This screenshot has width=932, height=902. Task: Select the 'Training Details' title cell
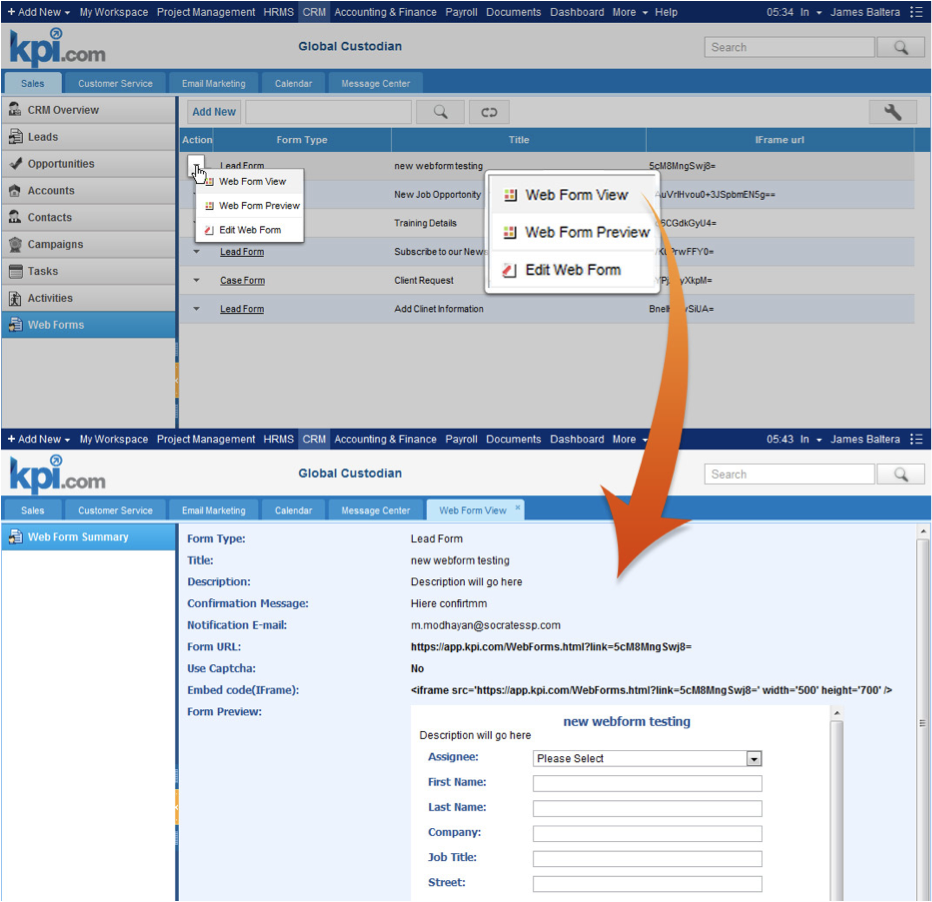click(426, 223)
